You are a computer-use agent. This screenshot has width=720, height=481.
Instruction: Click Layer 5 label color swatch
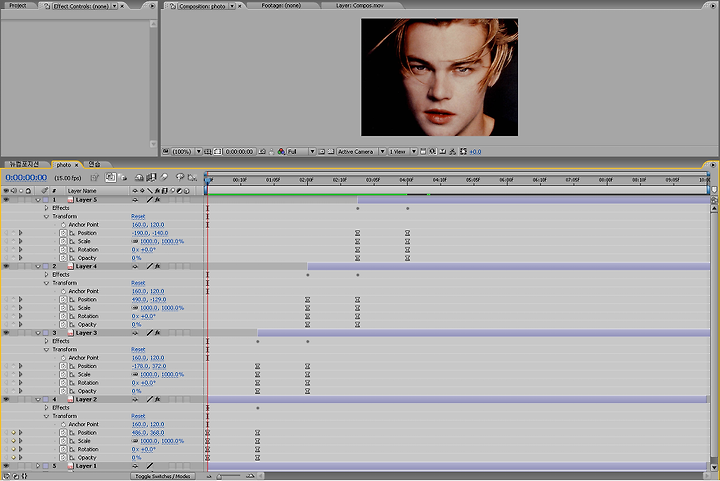(x=45, y=200)
